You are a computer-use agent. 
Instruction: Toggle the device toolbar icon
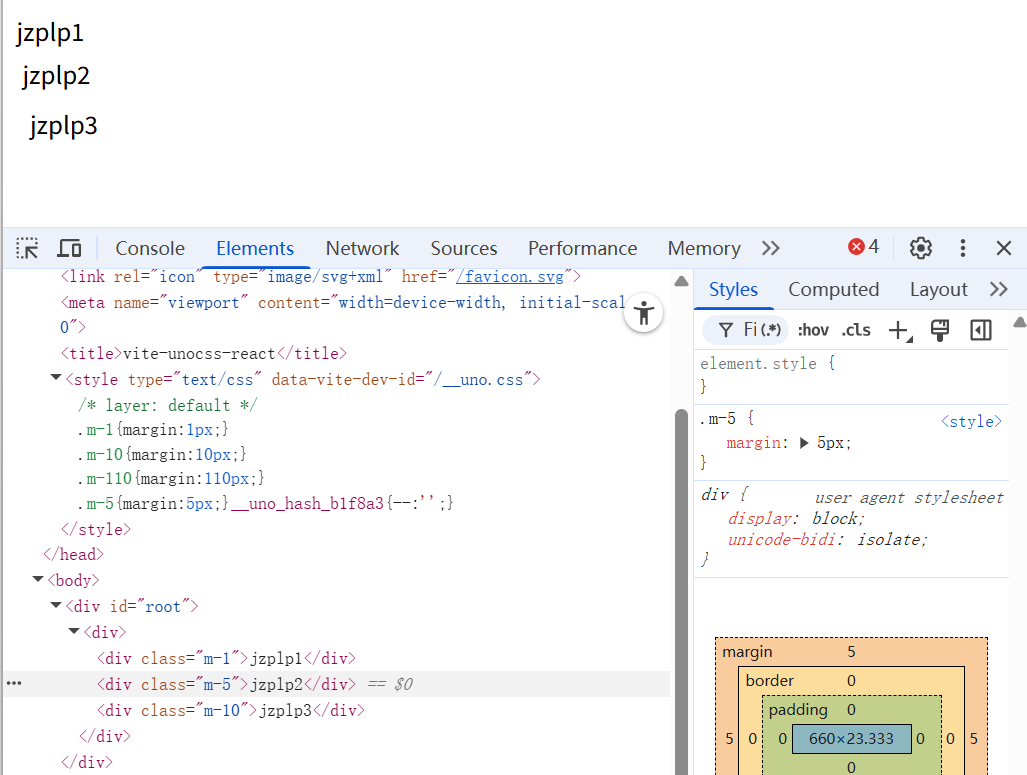[69, 248]
